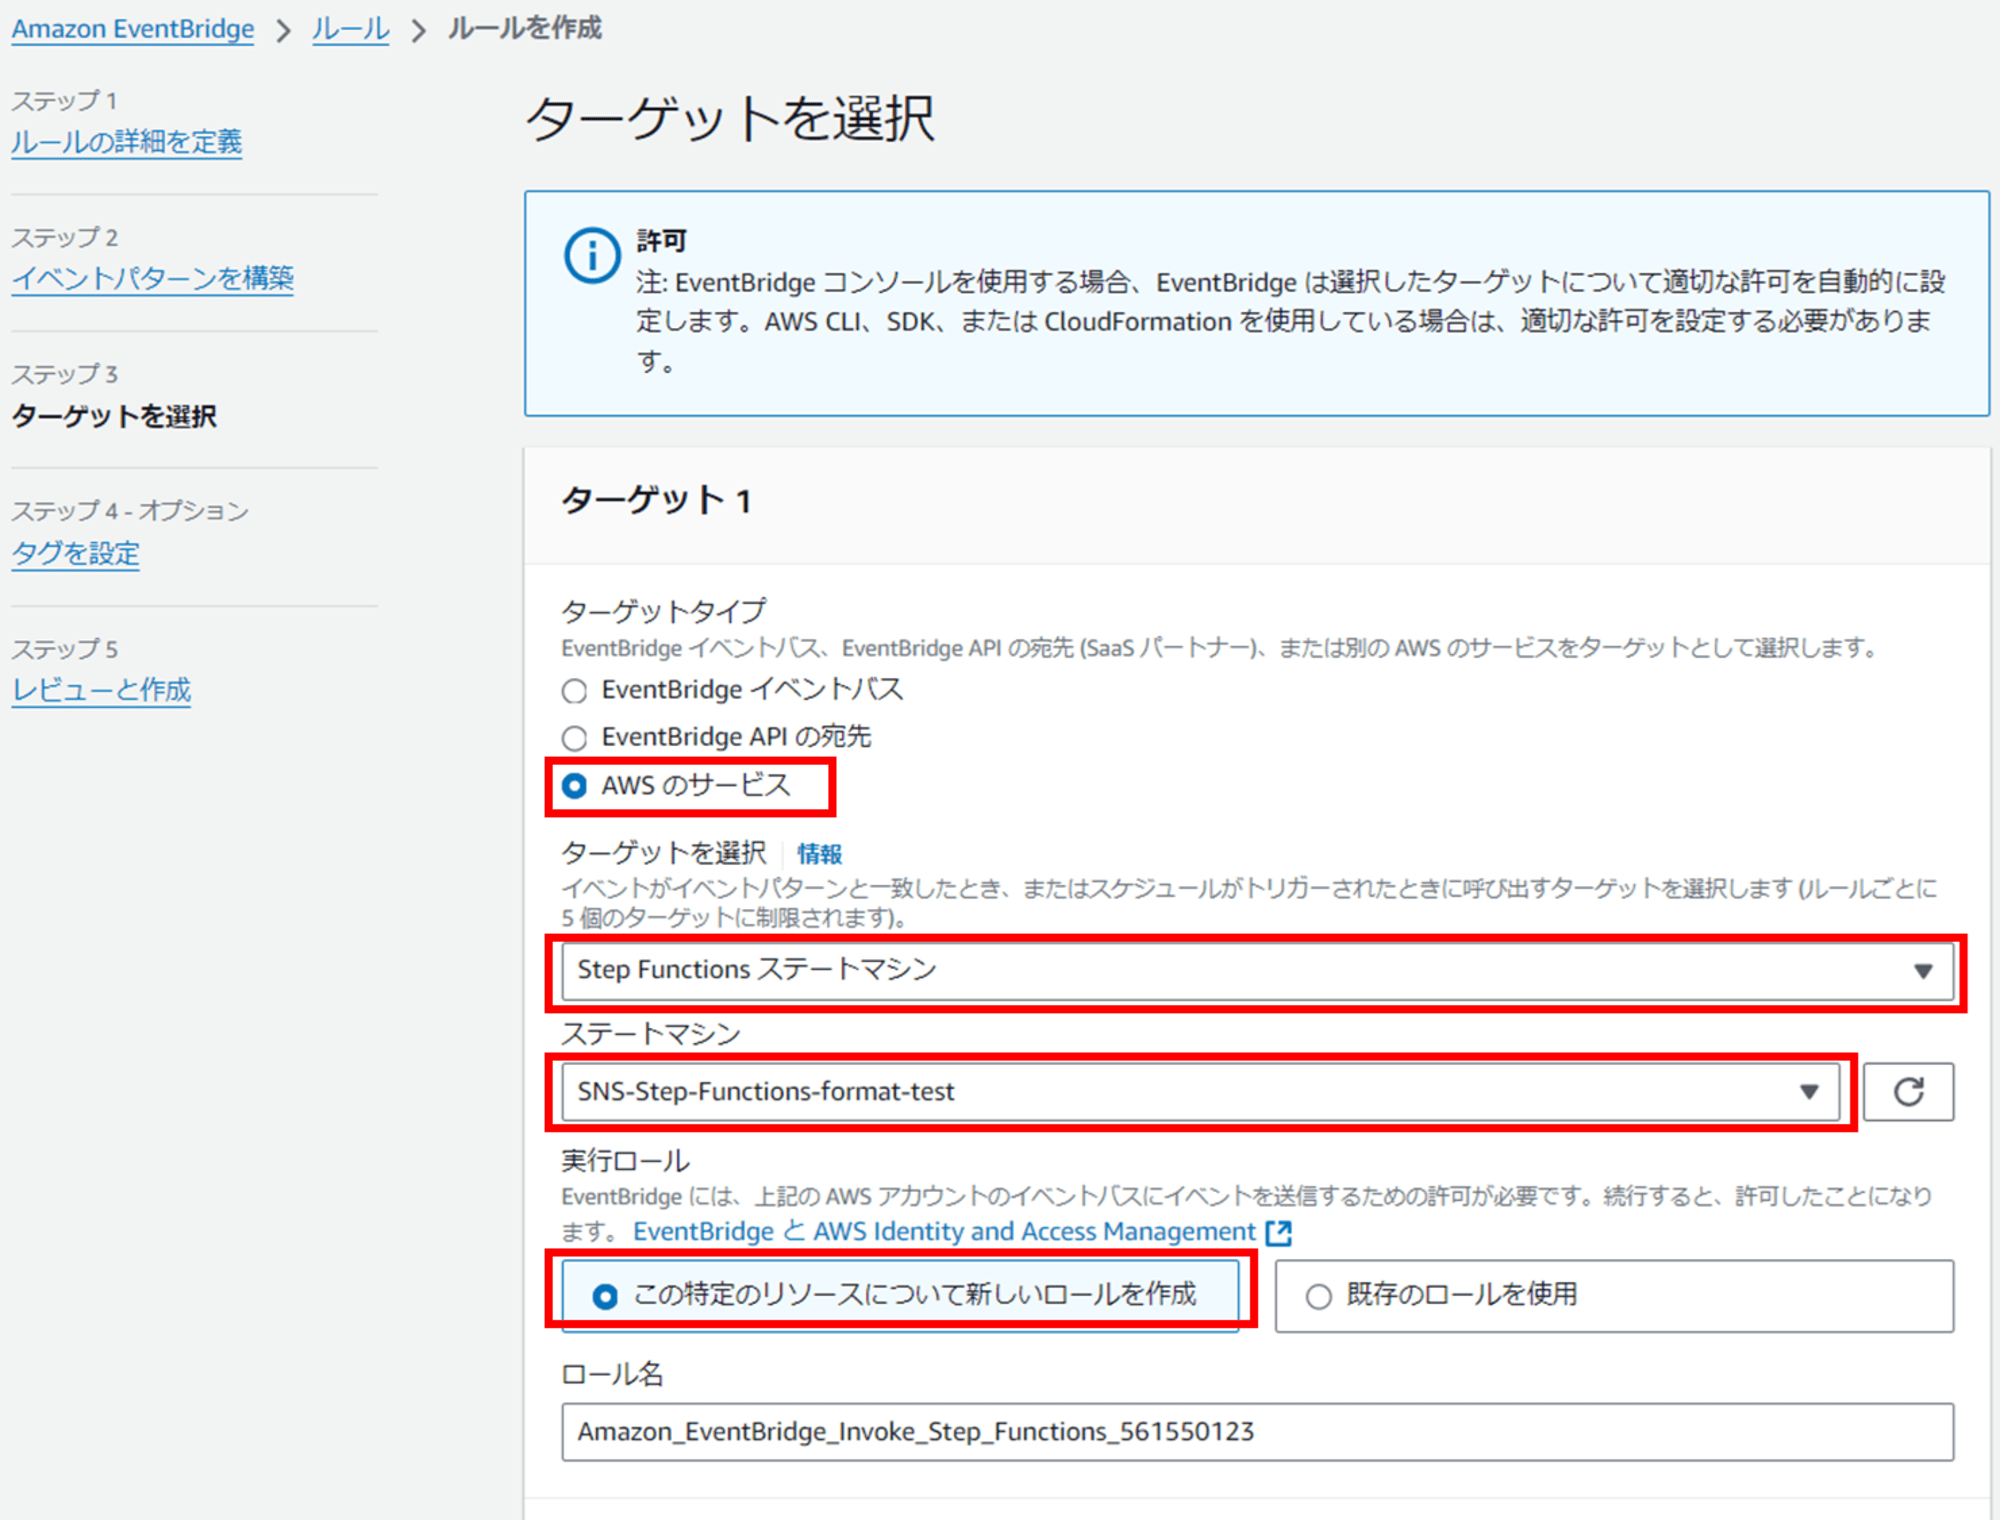The width and height of the screenshot is (2000, 1520).
Task: Click the ターゲットタイプ label
Action: click(664, 611)
